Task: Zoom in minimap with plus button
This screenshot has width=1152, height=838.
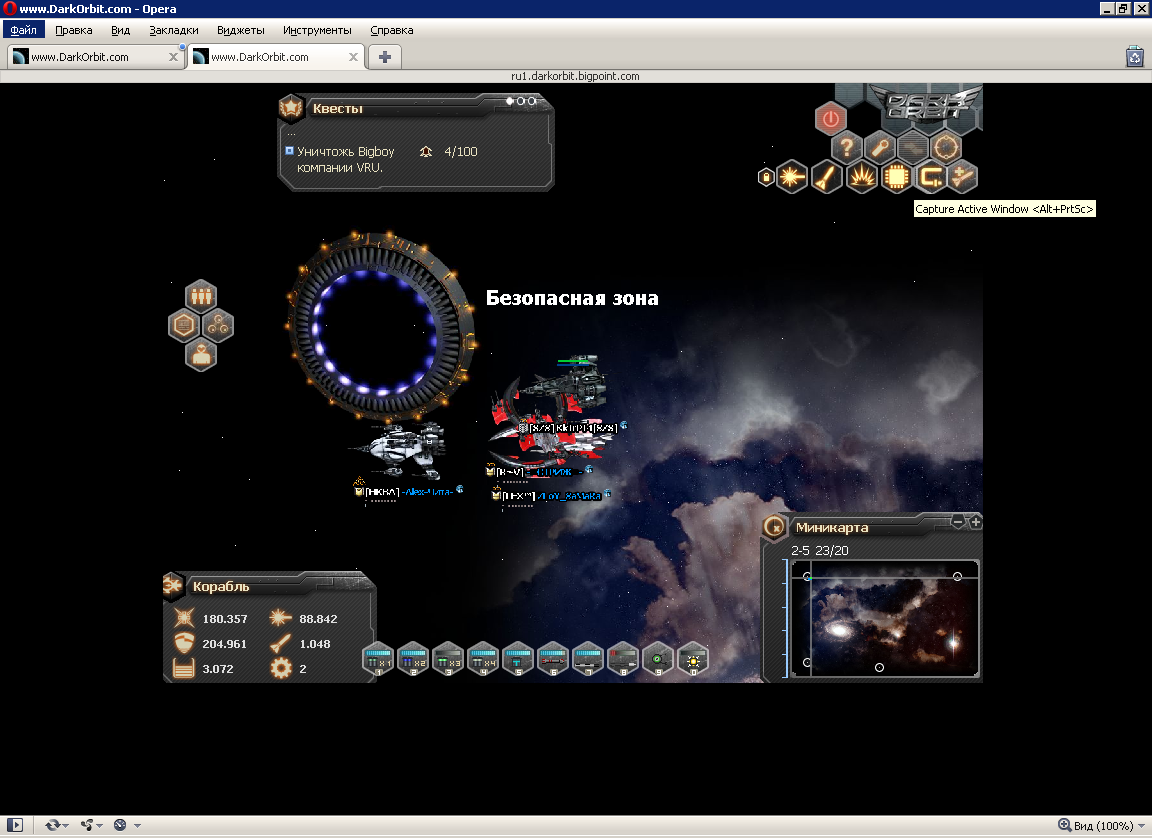Action: 975,521
